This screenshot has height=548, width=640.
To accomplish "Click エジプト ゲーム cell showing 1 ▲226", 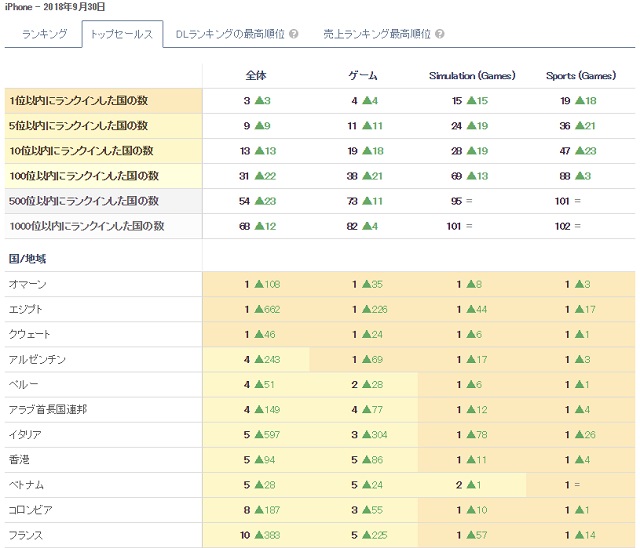I will coord(364,309).
